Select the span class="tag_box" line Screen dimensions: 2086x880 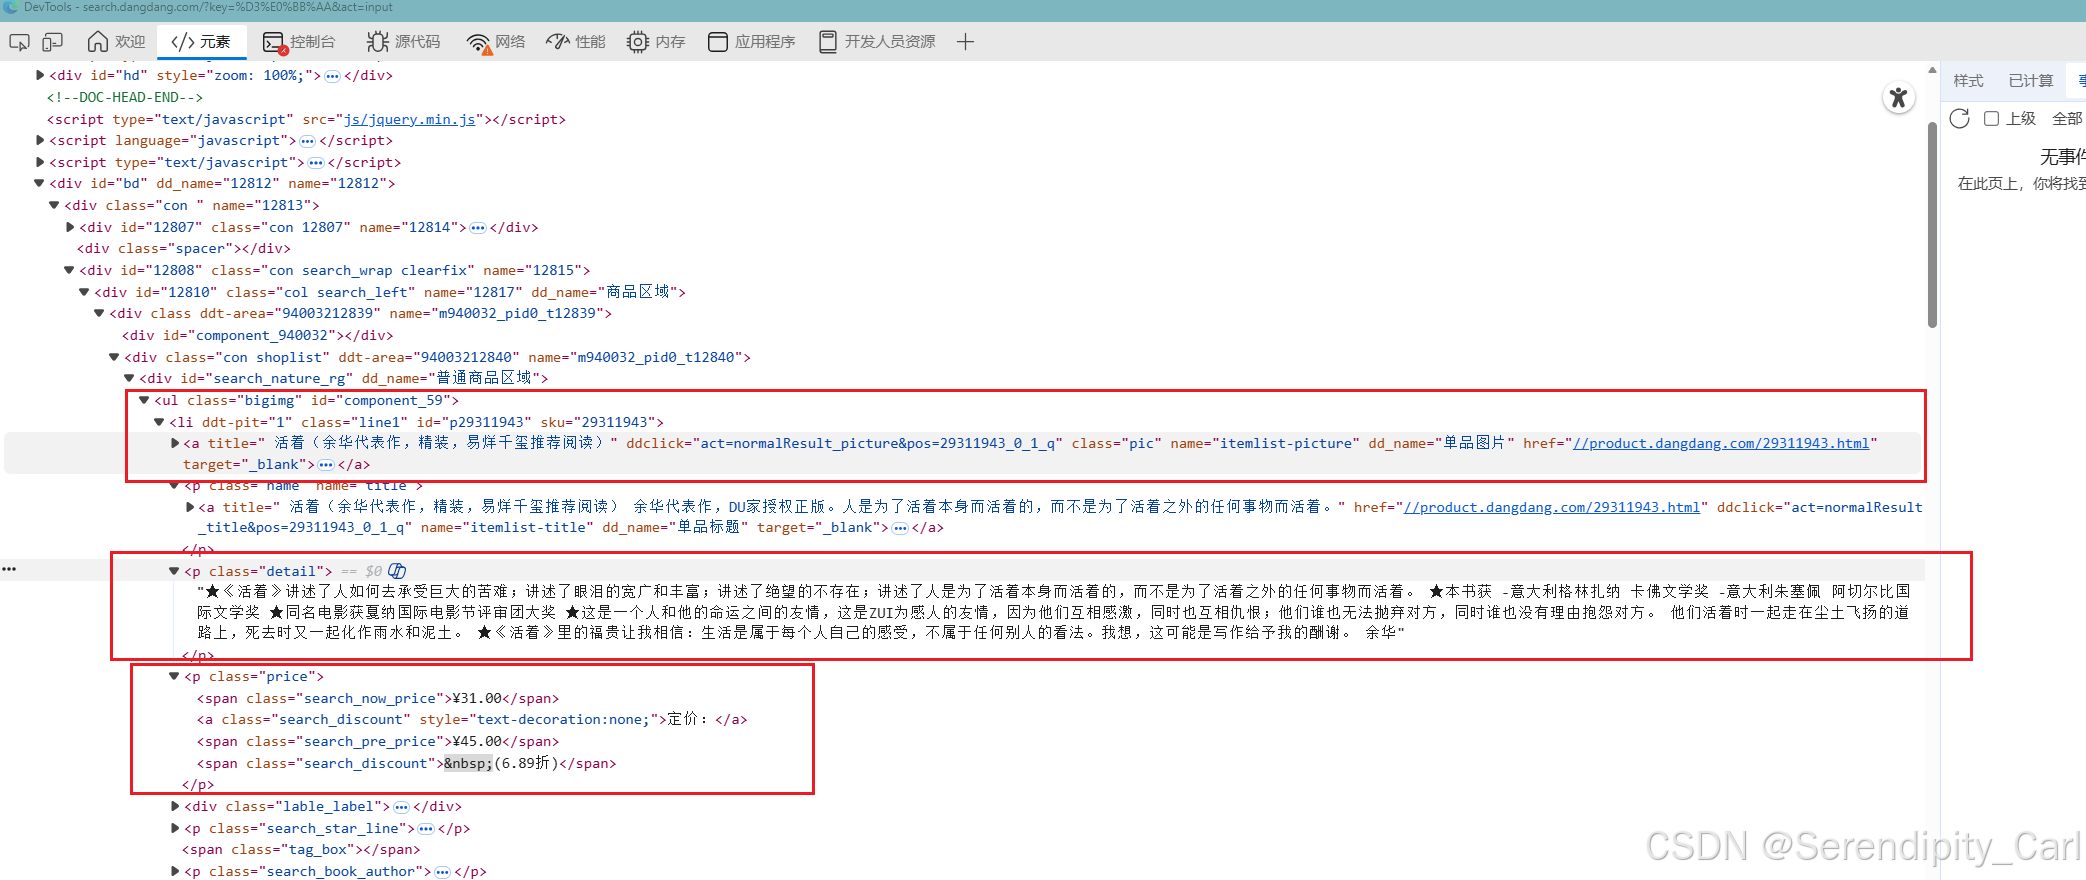click(x=301, y=849)
